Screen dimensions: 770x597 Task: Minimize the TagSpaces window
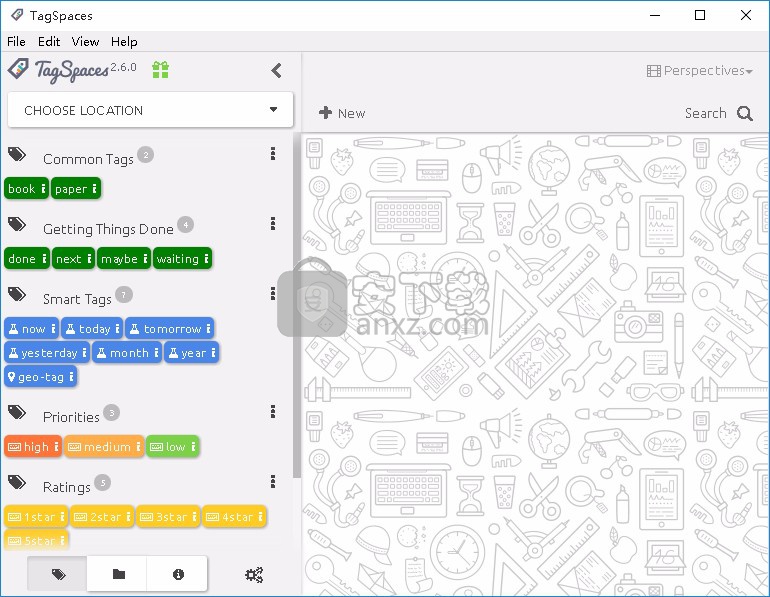click(655, 15)
